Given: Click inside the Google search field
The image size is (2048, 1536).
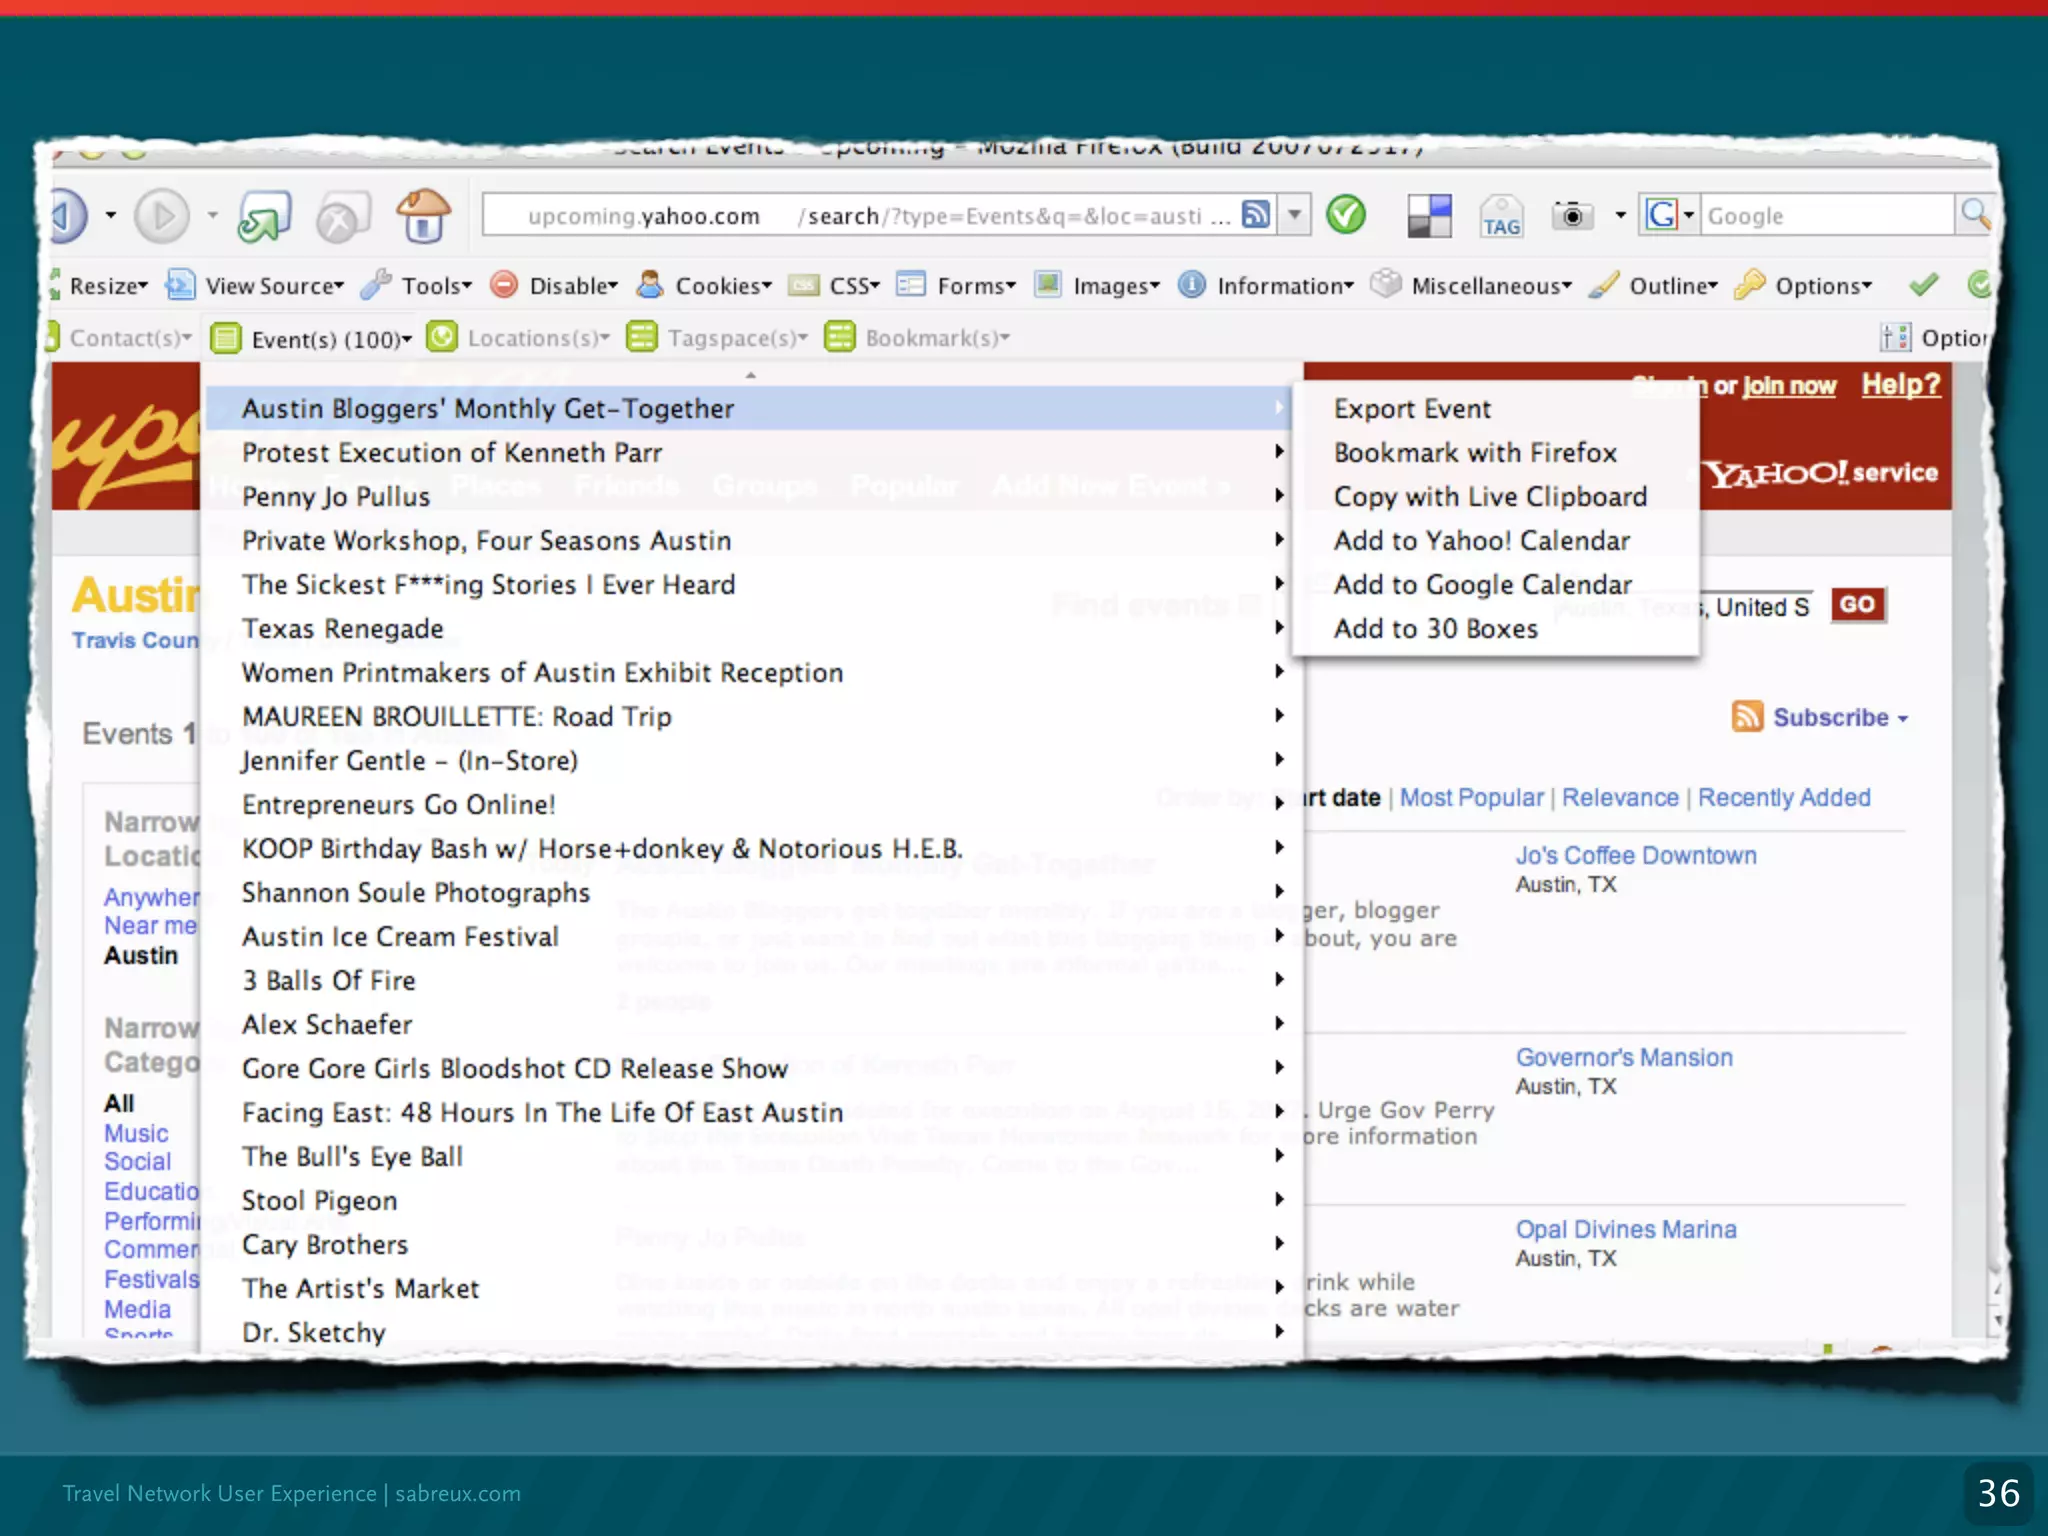Looking at the screenshot, I should pos(1826,215).
